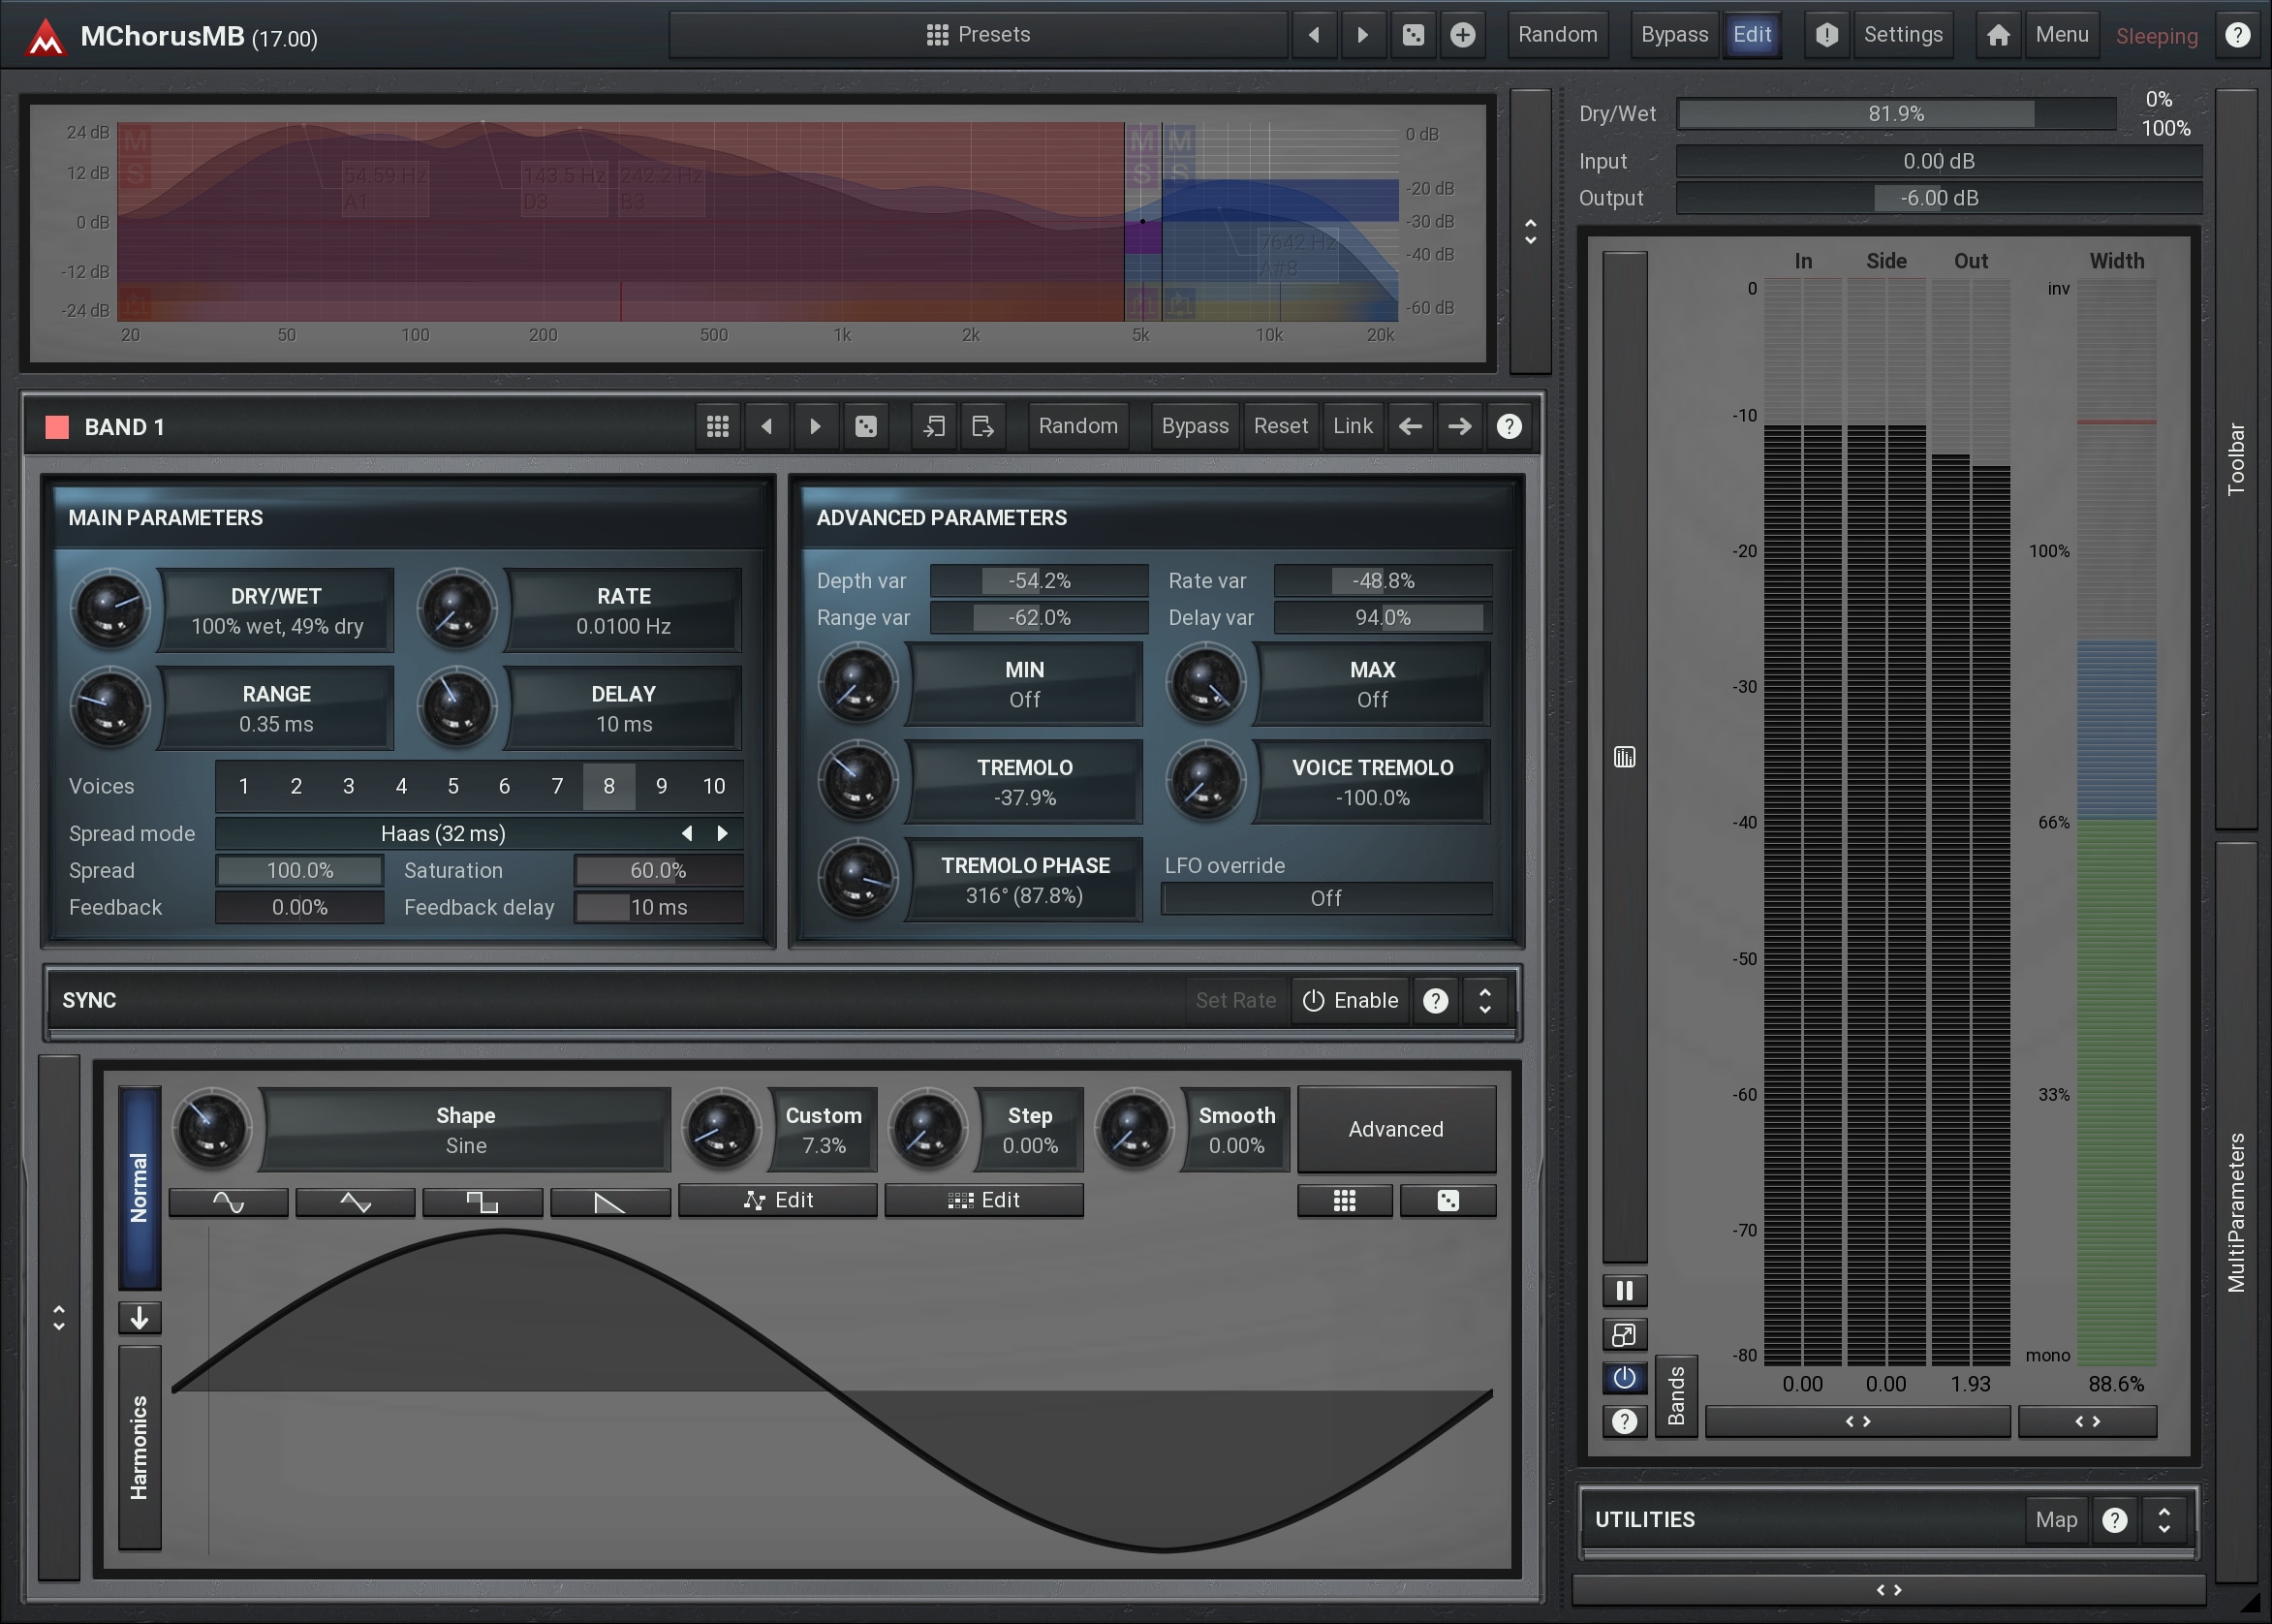
Task: Open the Menu item in the top bar
Action: point(2061,35)
